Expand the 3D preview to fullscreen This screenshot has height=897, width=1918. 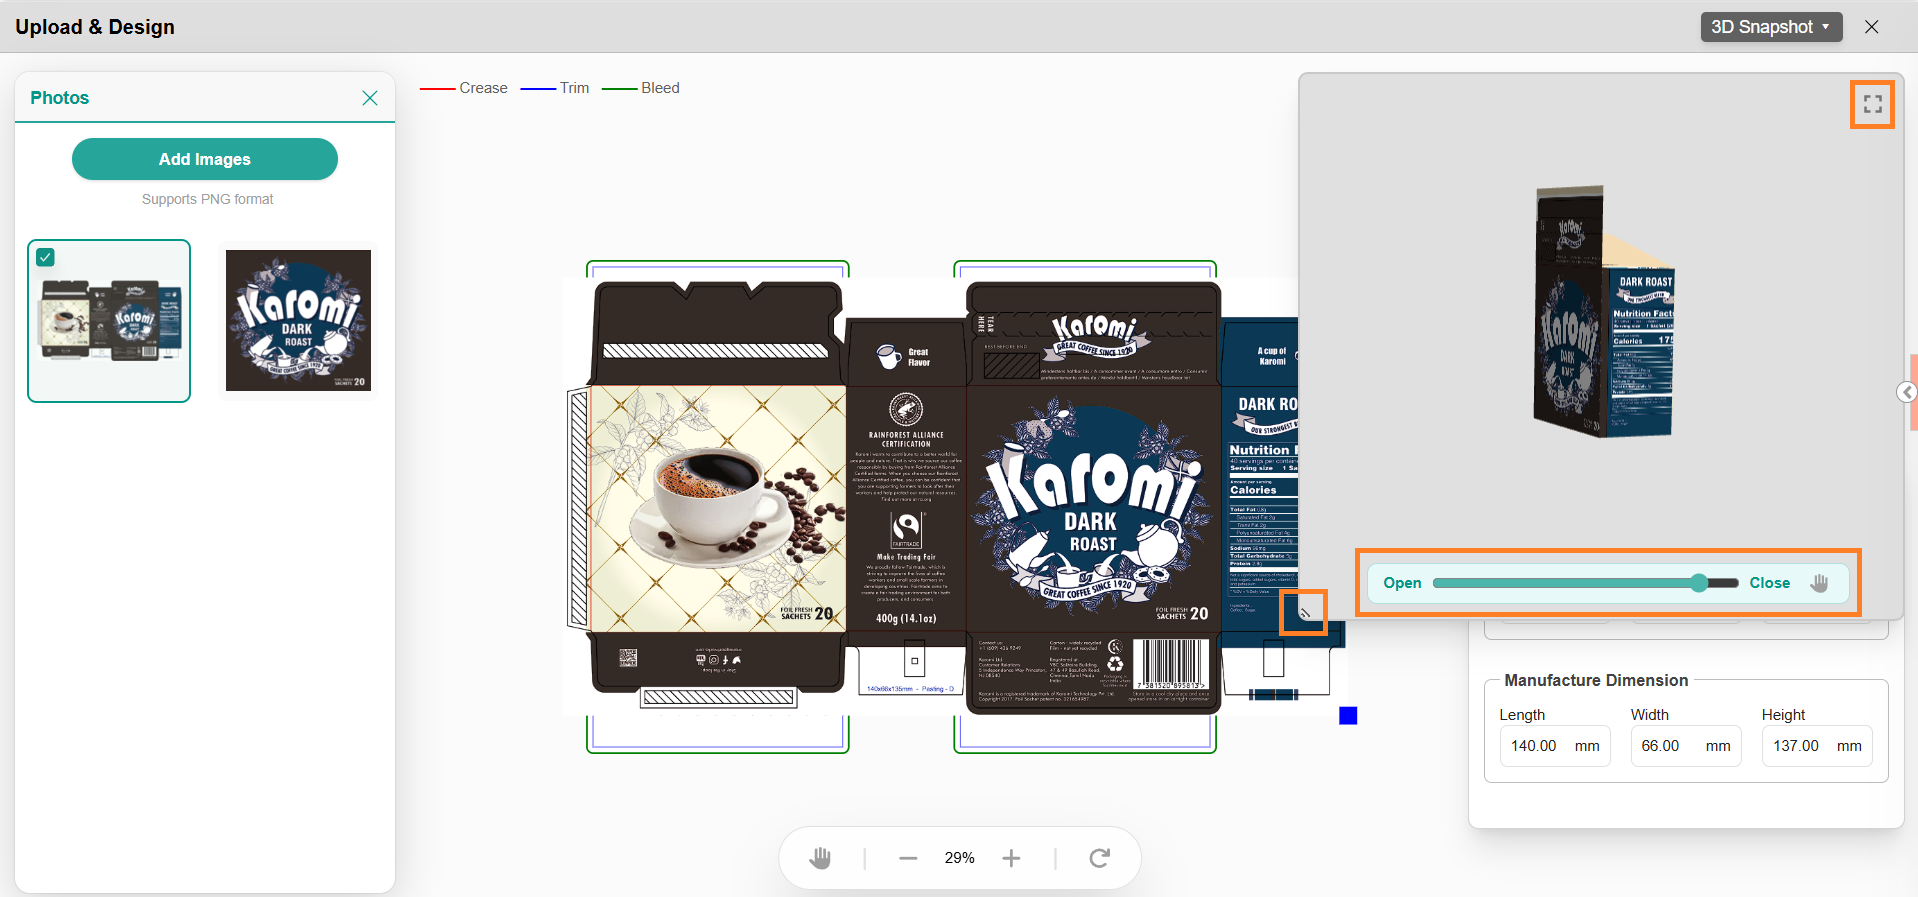coord(1872,104)
